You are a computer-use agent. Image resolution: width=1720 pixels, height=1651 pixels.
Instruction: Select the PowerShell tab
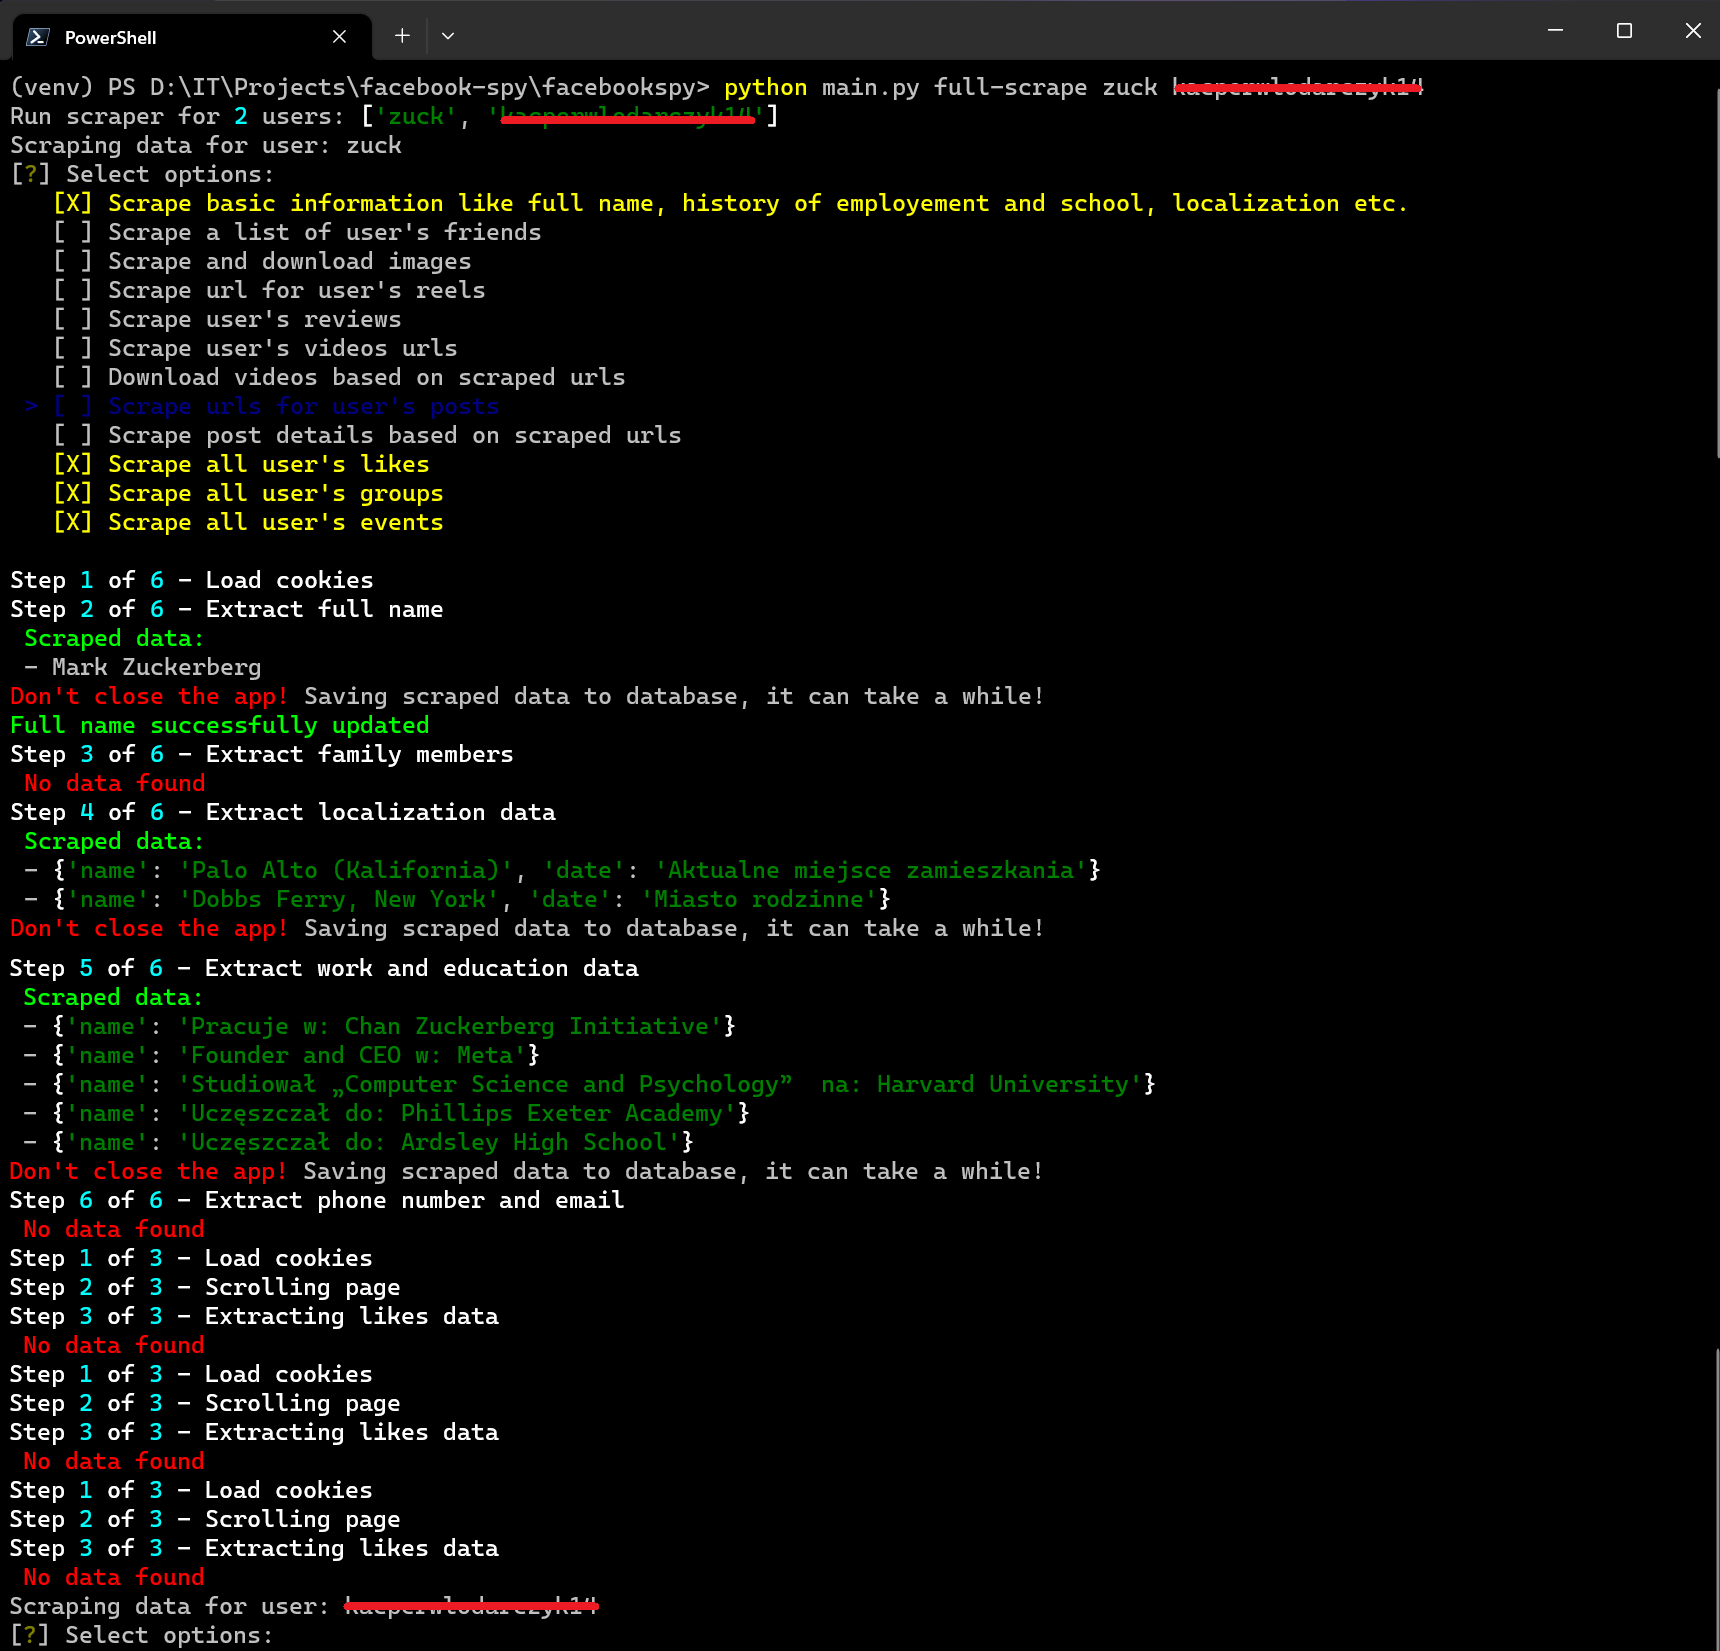pos(192,37)
